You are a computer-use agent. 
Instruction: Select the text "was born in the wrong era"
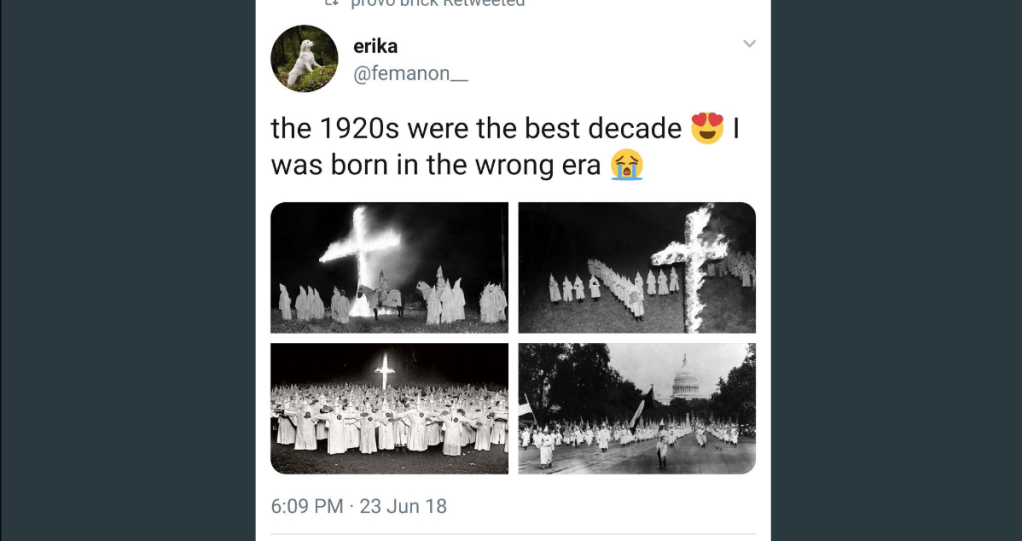435,166
